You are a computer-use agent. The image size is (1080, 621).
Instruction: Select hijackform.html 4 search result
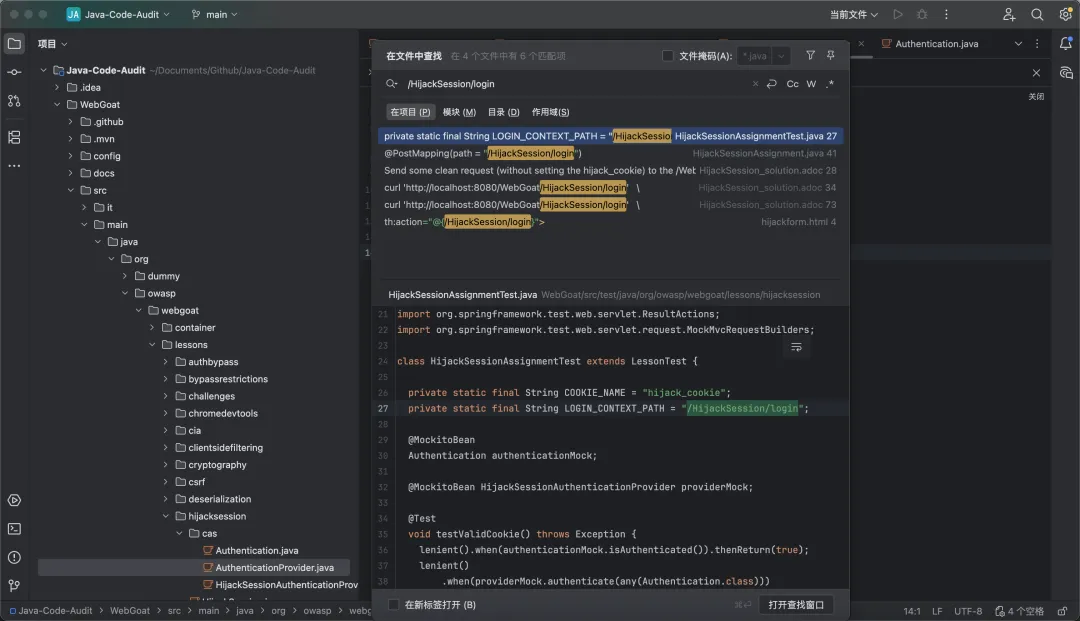coord(610,222)
